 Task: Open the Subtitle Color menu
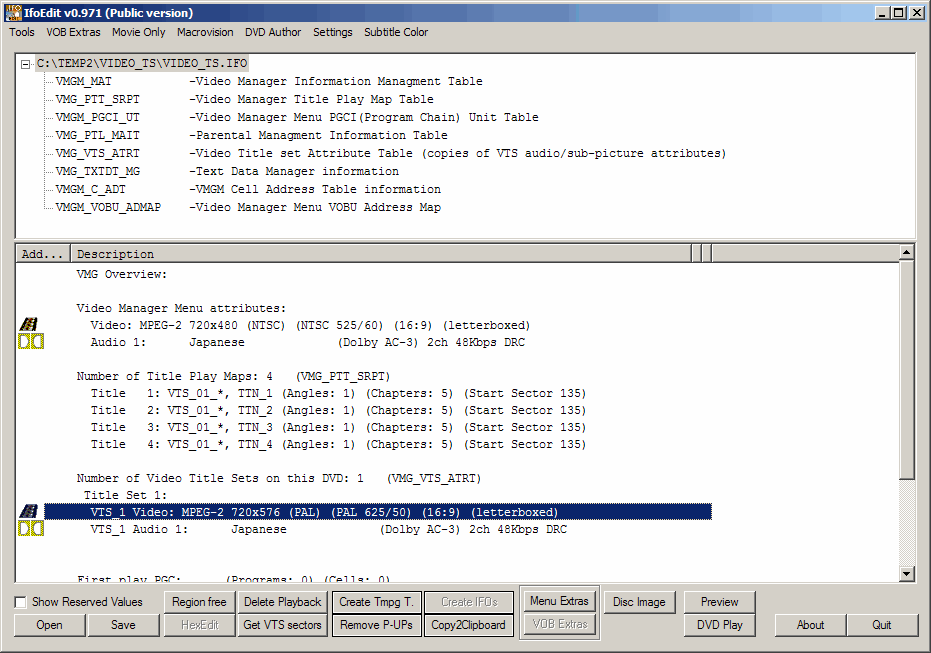coord(396,32)
